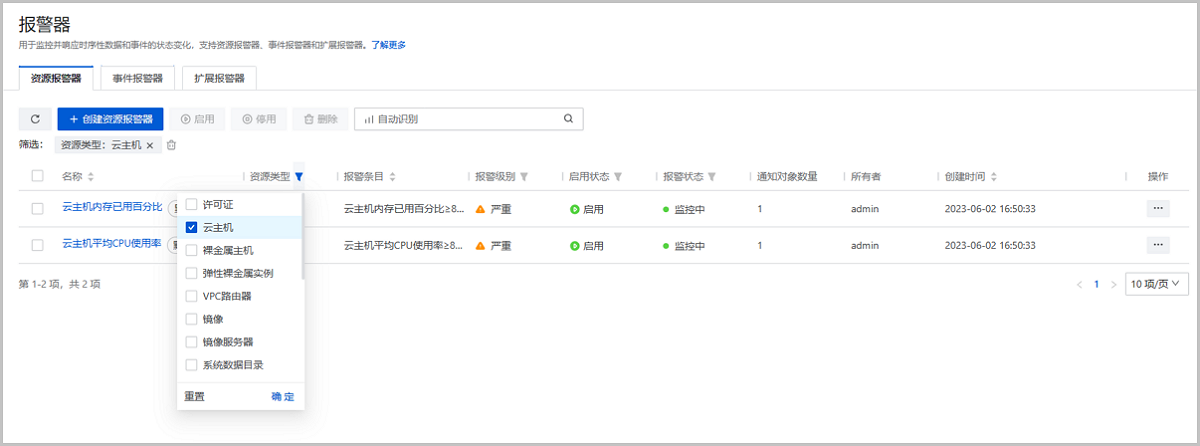Image resolution: width=1200 pixels, height=446 pixels.
Task: Click the 创建资源报警器 button
Action: [x=110, y=119]
